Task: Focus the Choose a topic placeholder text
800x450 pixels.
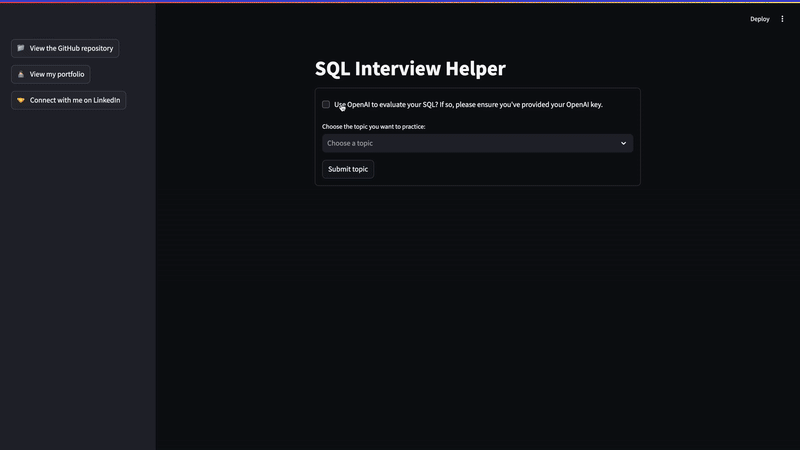Action: (350, 143)
